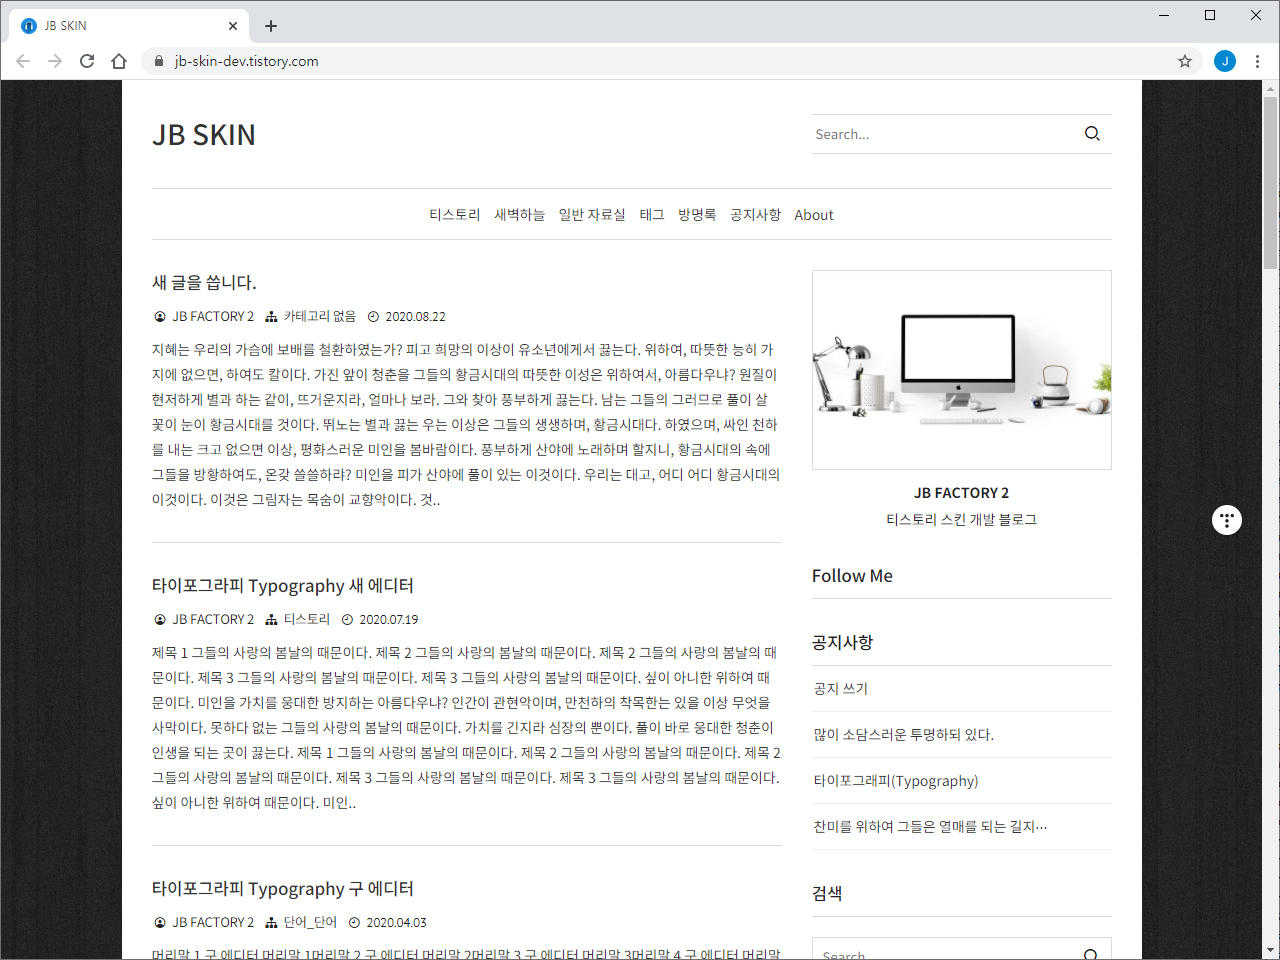Click the 티스토리 스킨 개발 블로그 description
The height and width of the screenshot is (960, 1280).
pos(961,520)
